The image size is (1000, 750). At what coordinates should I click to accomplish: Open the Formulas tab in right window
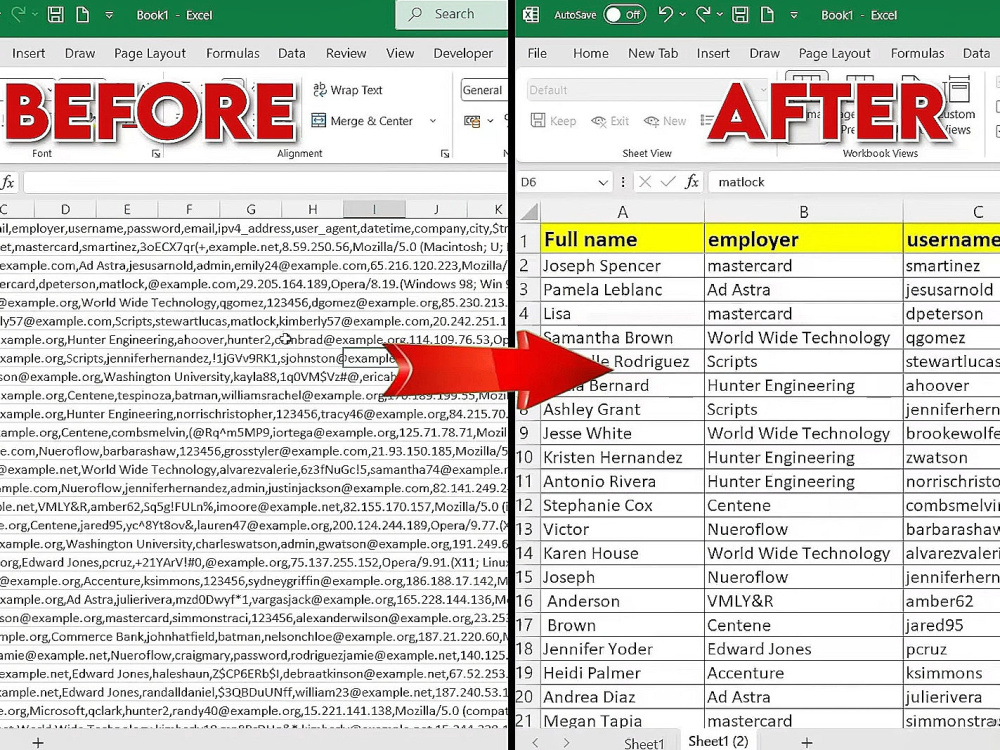point(917,54)
